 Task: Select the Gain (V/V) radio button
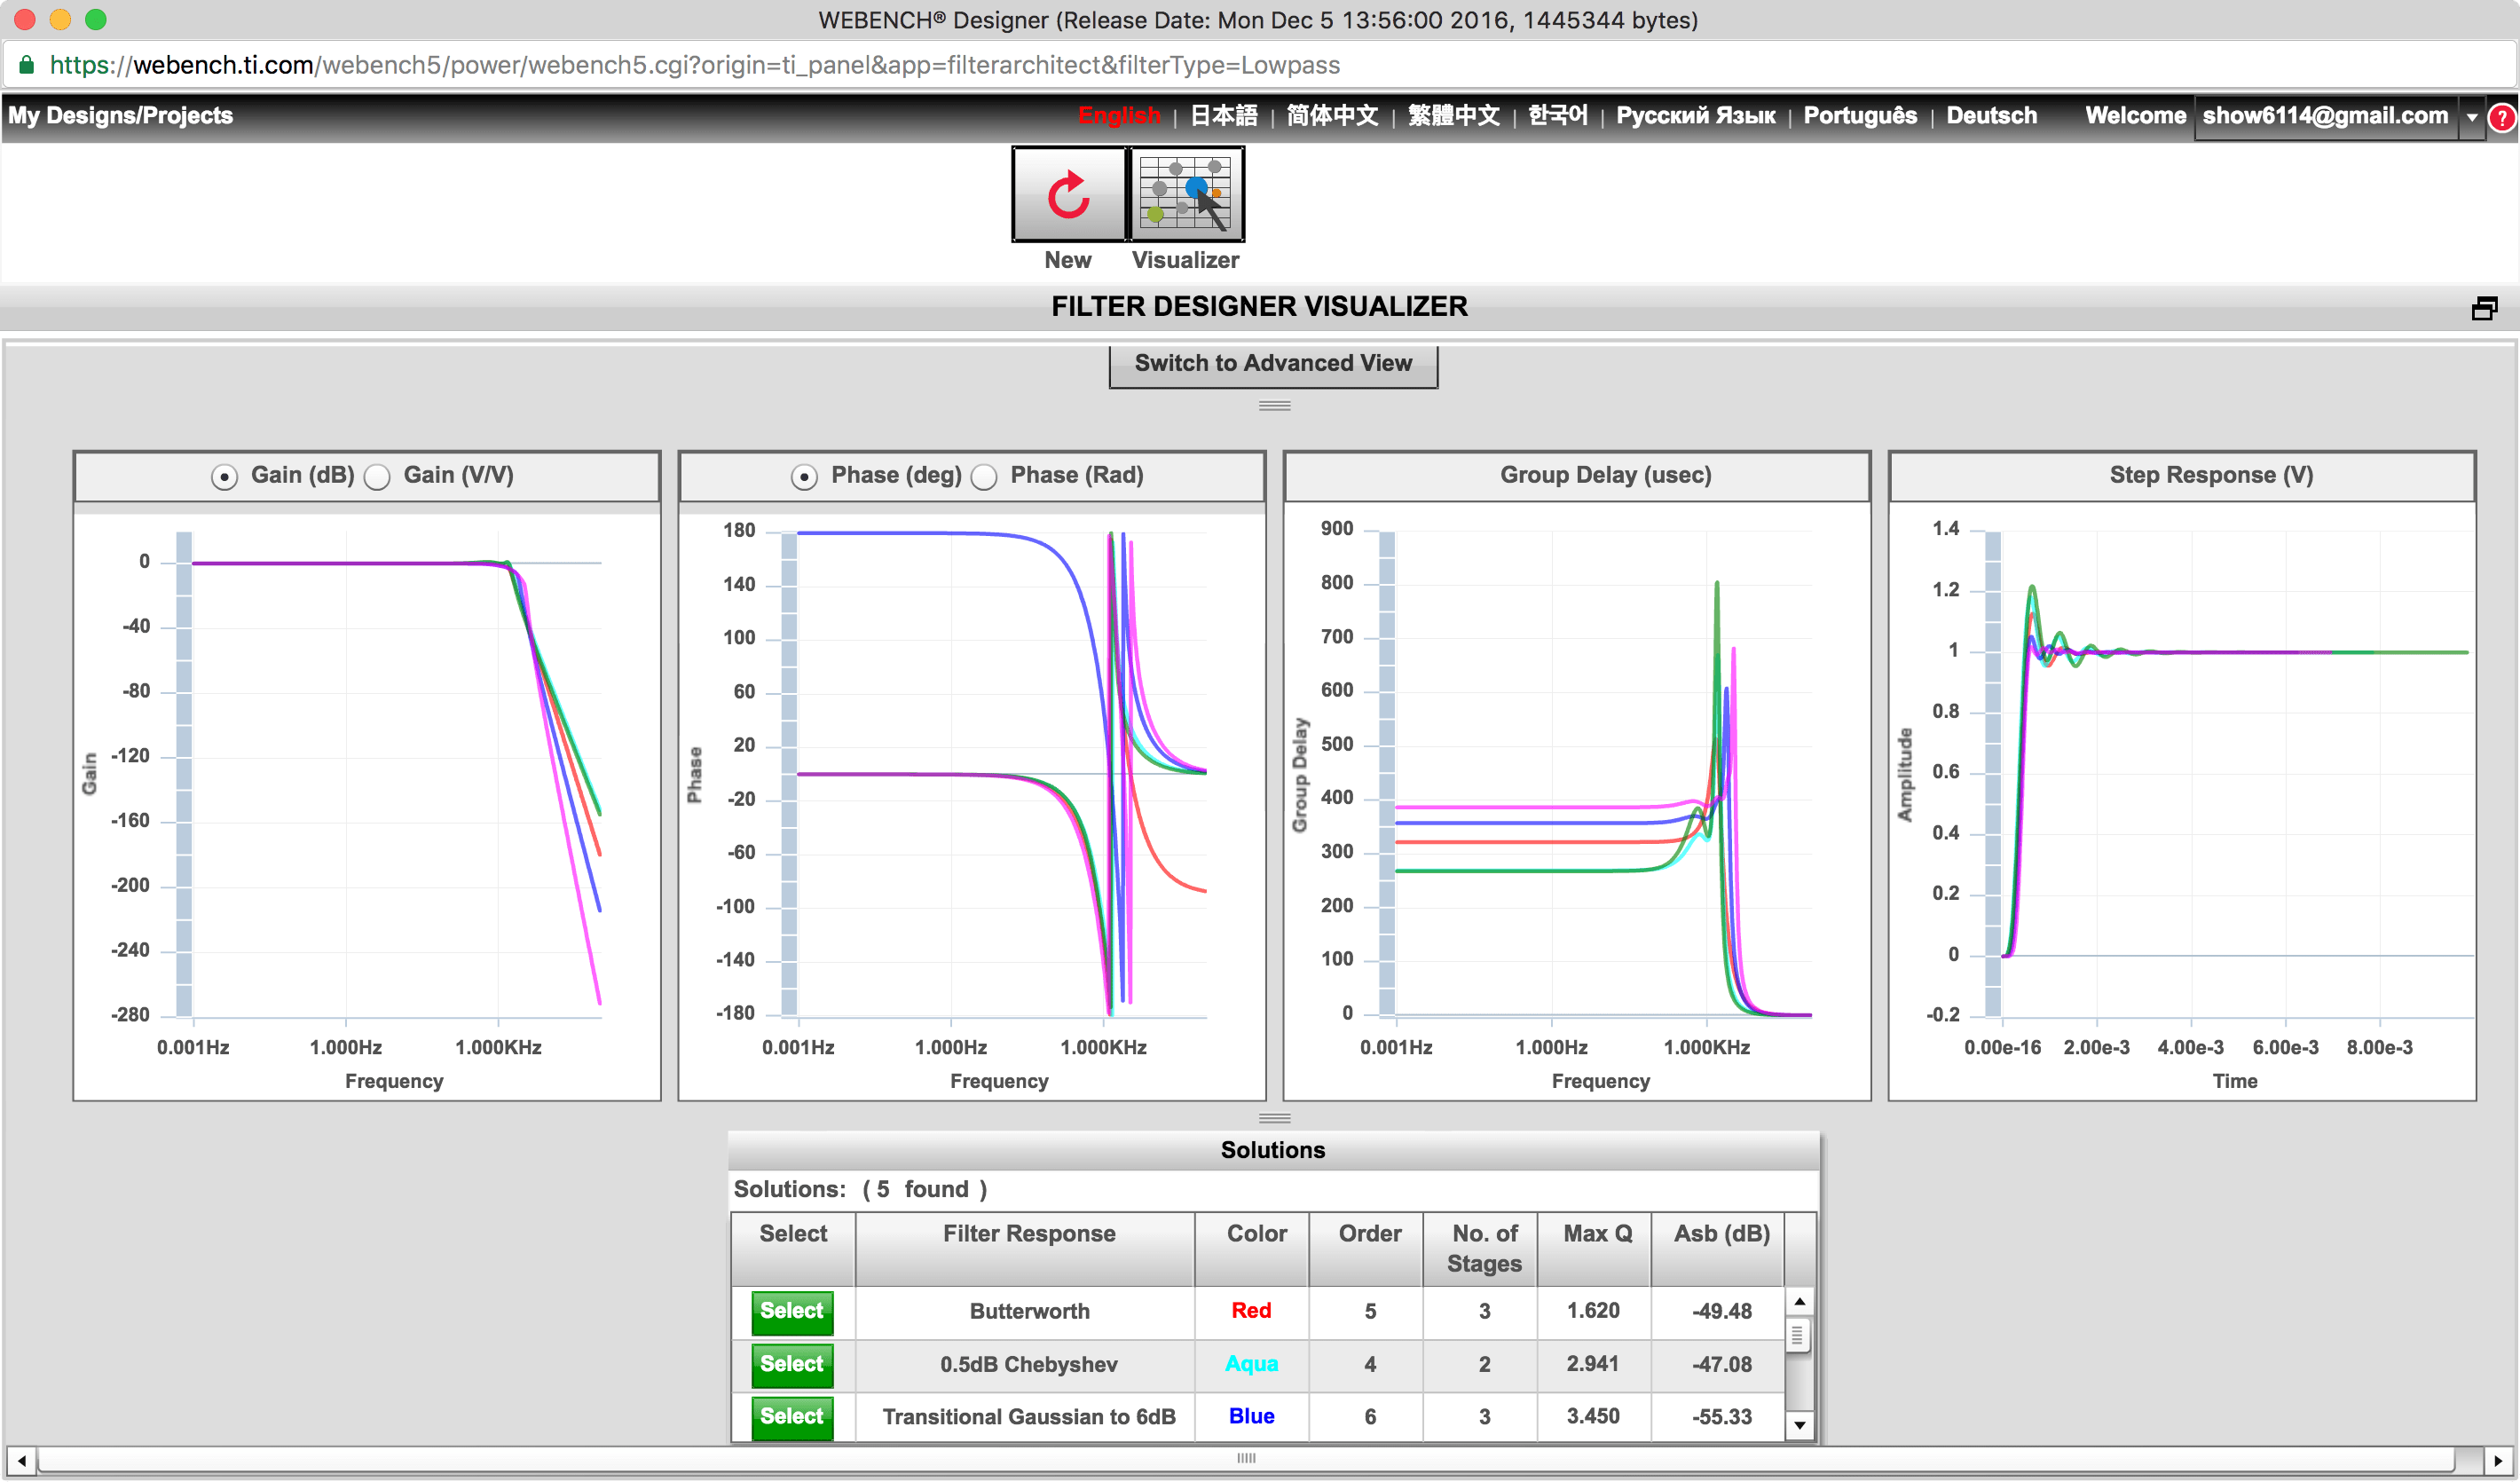pos(377,477)
